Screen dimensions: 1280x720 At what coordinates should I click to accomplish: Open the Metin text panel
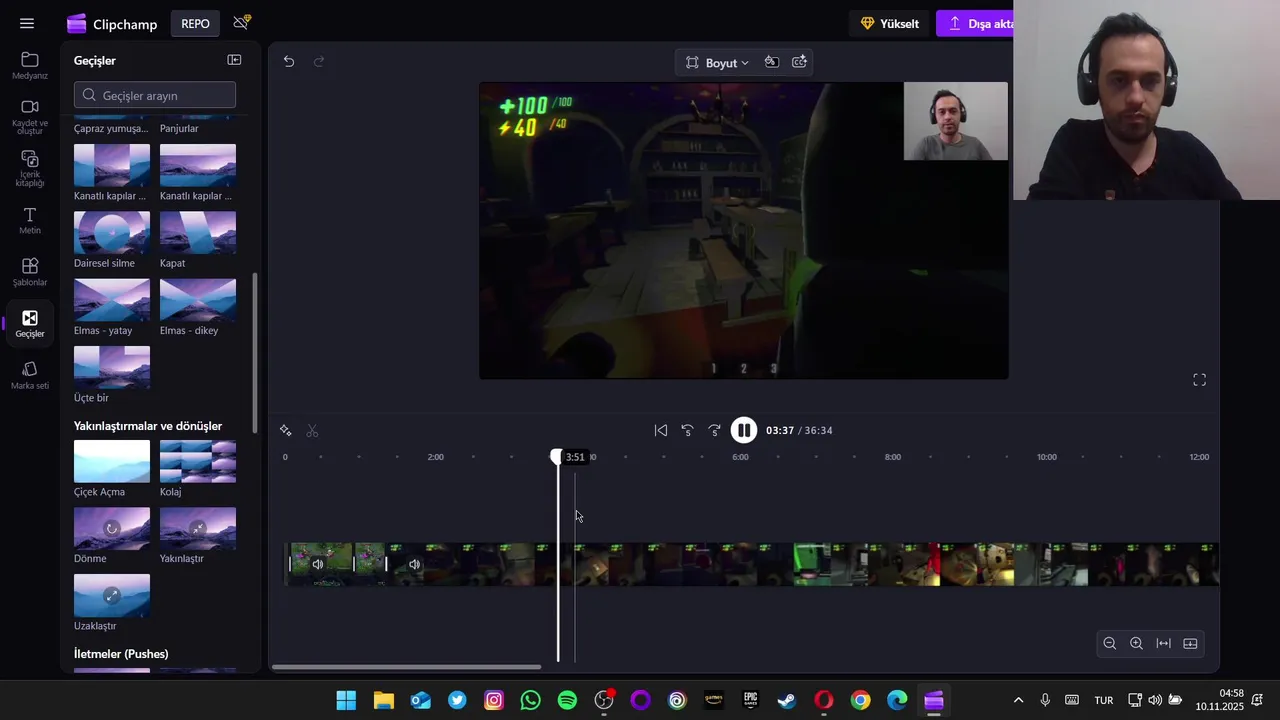coord(30,221)
